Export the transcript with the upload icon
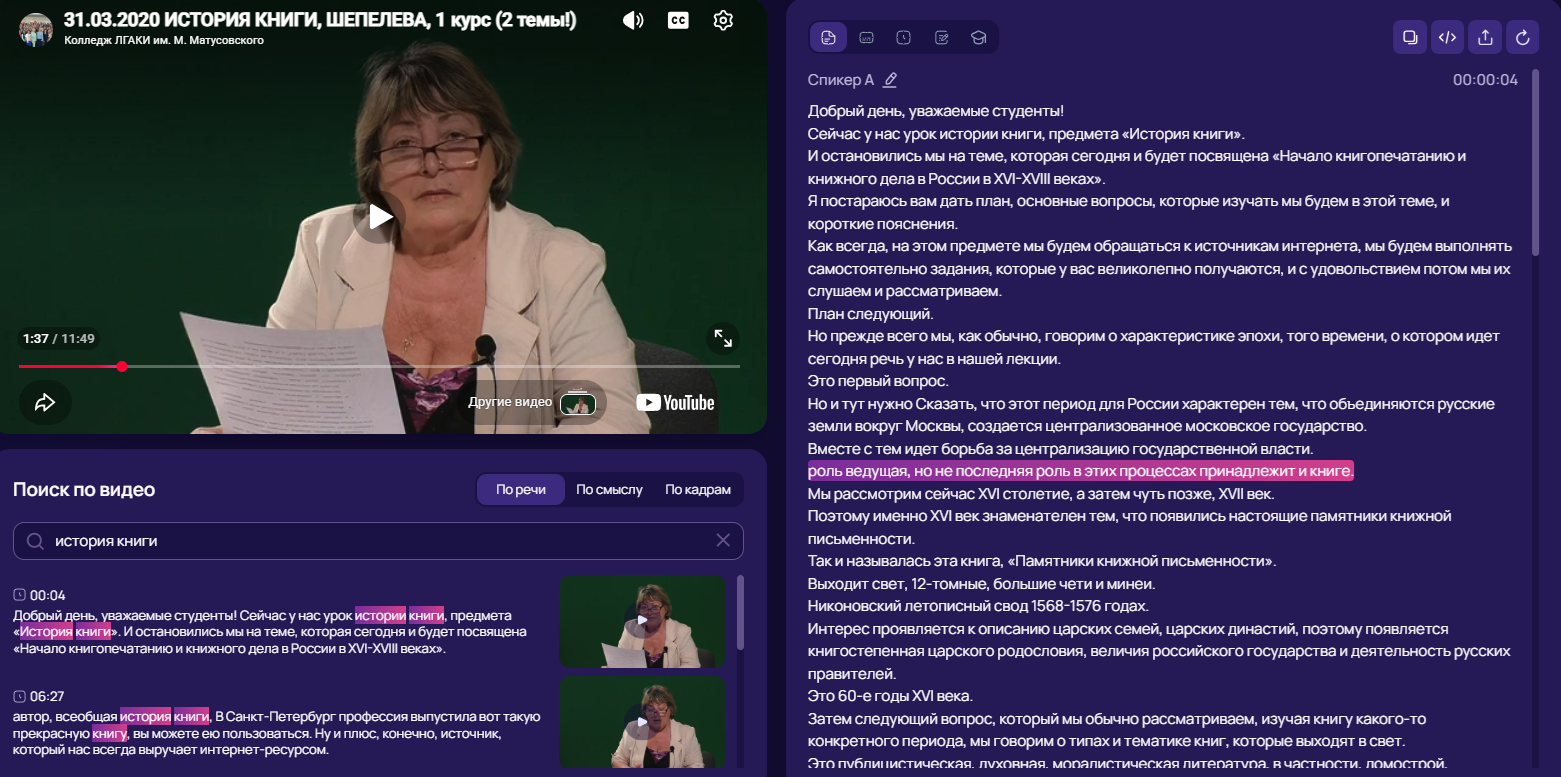This screenshot has width=1561, height=777. 1485,38
